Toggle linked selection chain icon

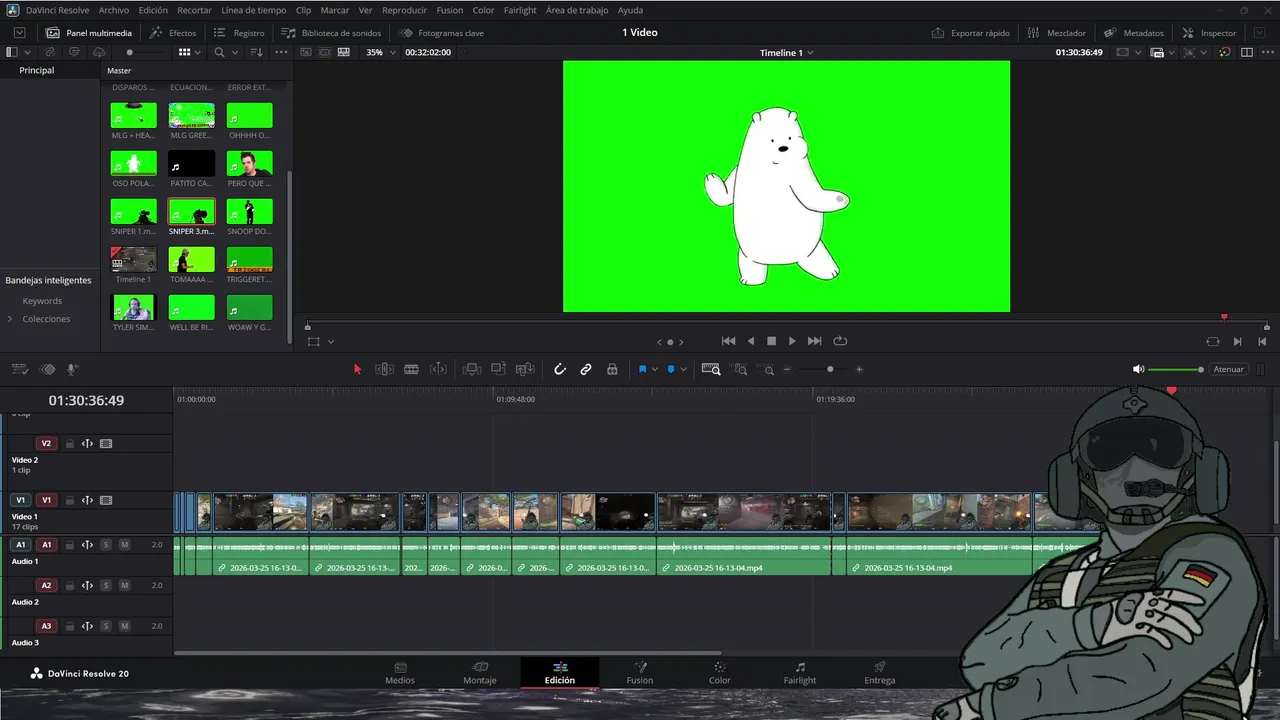(586, 369)
